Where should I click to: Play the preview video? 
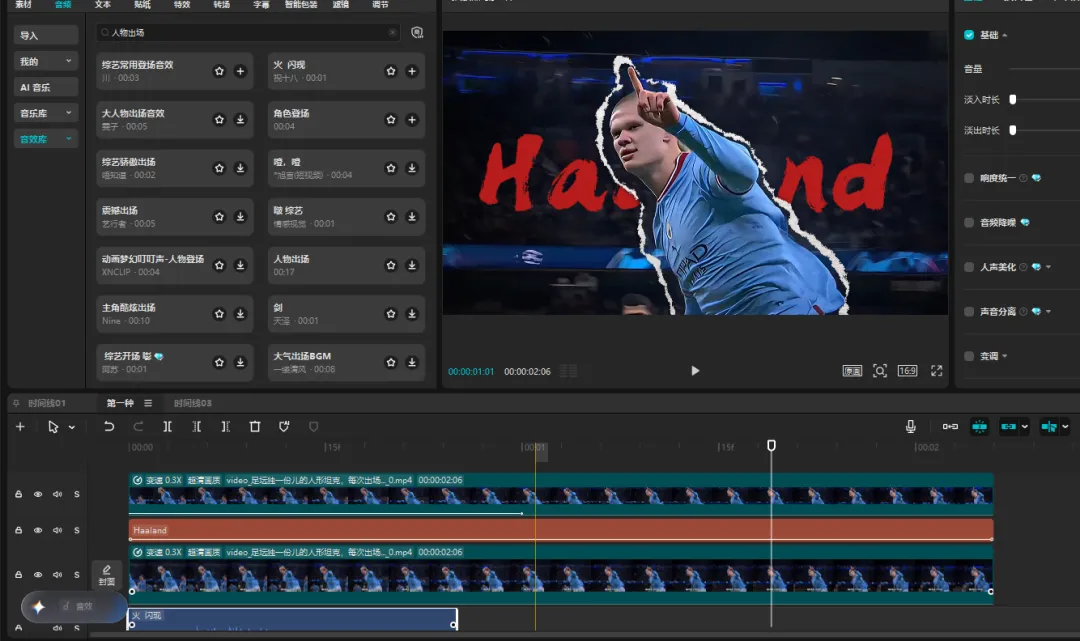pyautogui.click(x=695, y=371)
